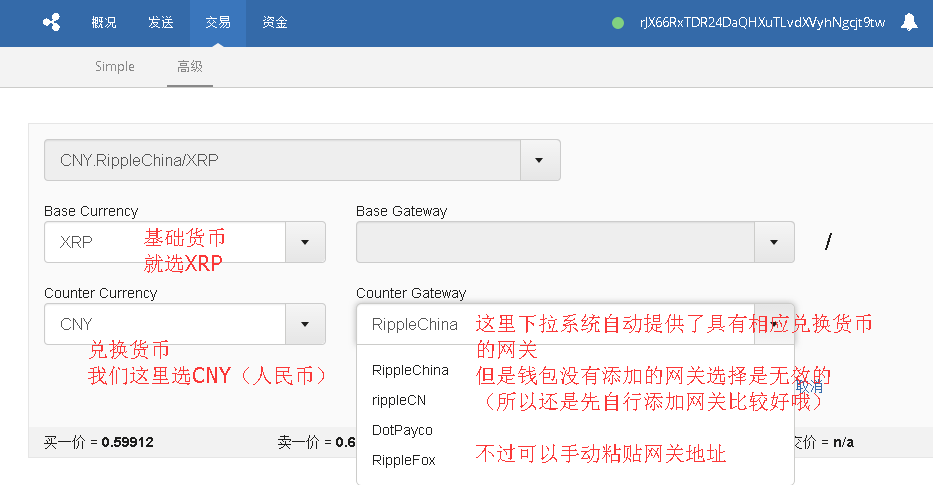Select the 交易 trade tab
933x485 pixels.
point(218,22)
